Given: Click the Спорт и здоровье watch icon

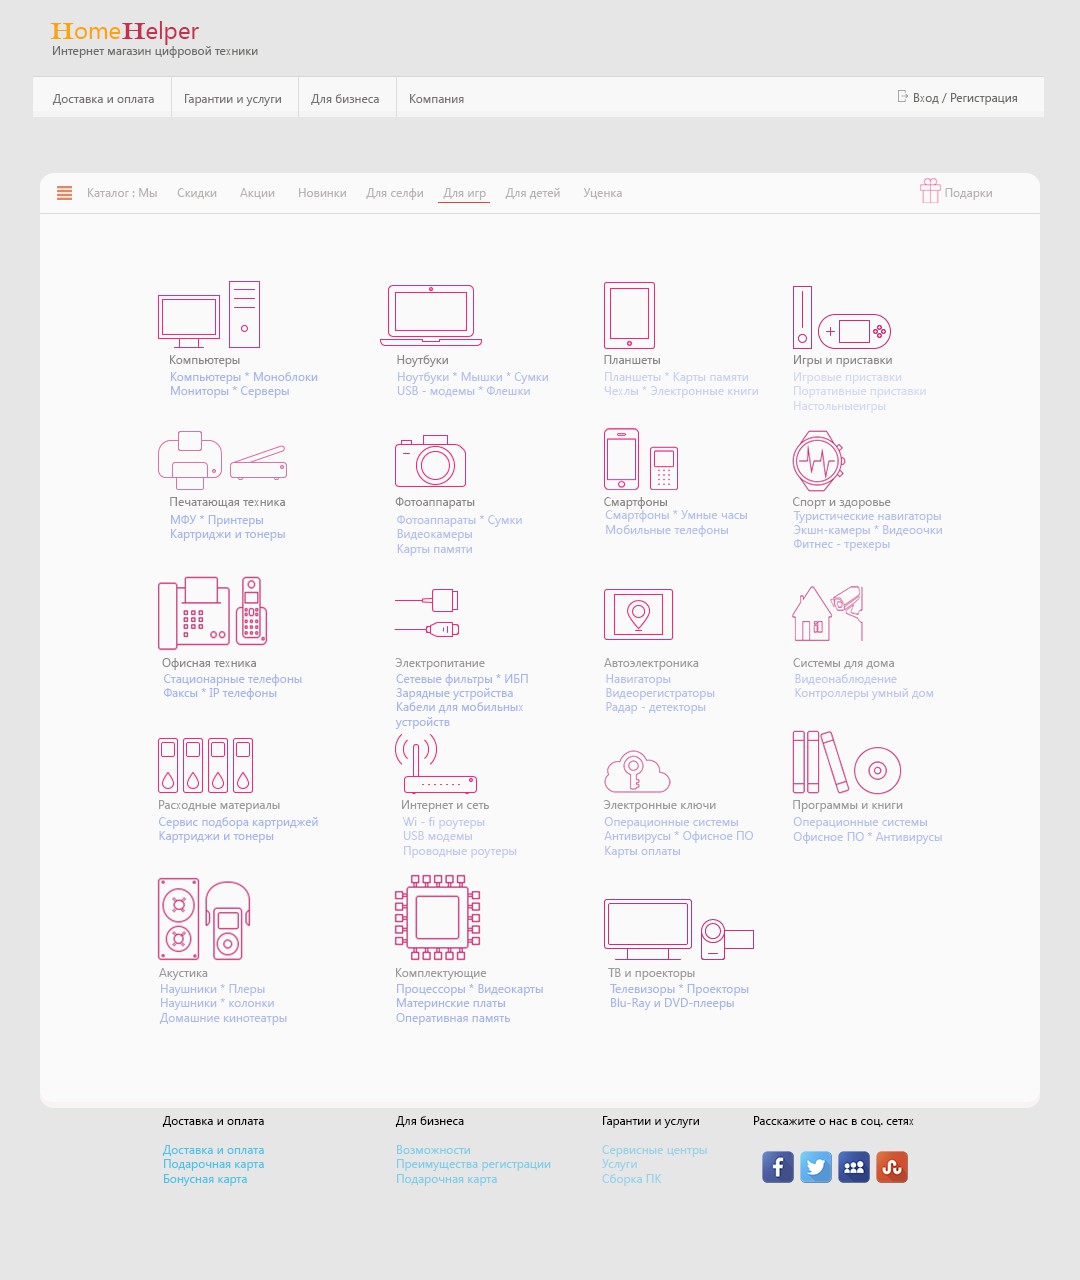Looking at the screenshot, I should (819, 461).
